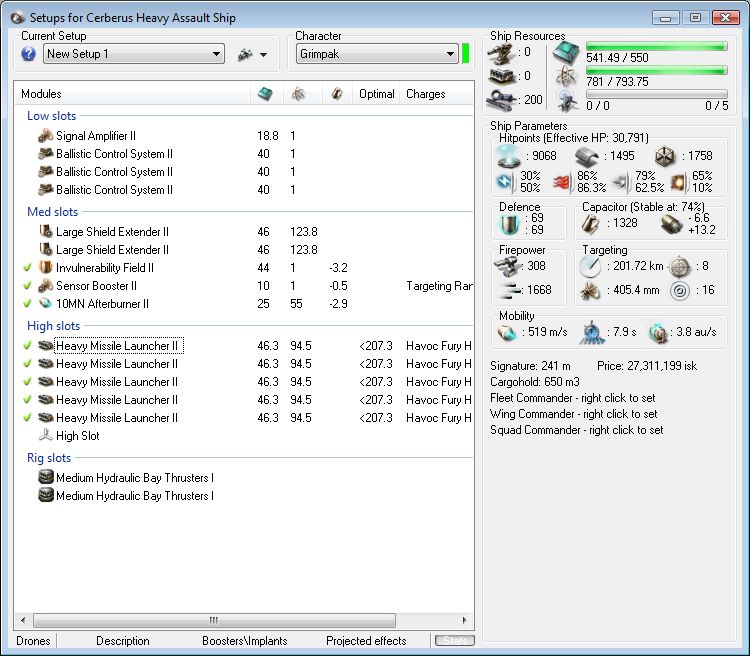Viewport: 750px width, 656px height.
Task: Click the shield hitpoints icon
Action: [x=508, y=156]
